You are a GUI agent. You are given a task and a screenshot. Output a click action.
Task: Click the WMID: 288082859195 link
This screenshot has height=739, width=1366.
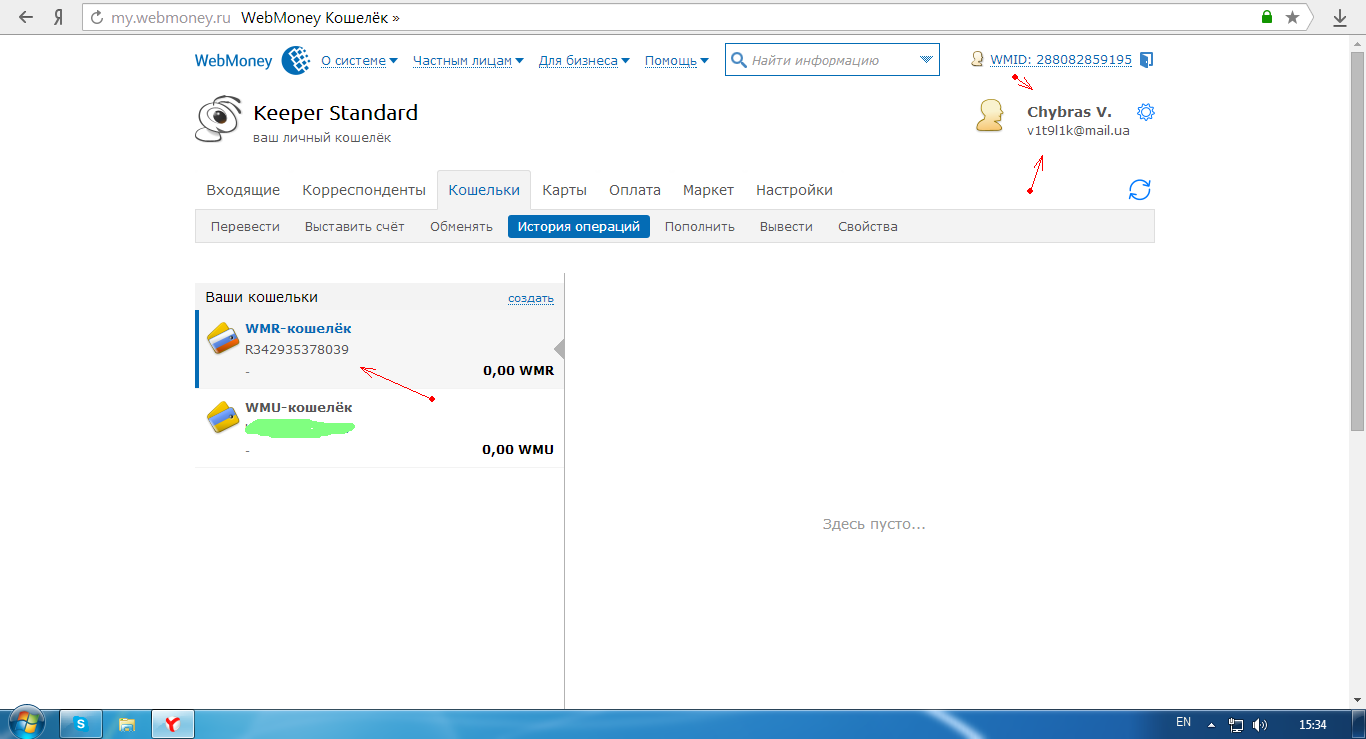[1061, 60]
